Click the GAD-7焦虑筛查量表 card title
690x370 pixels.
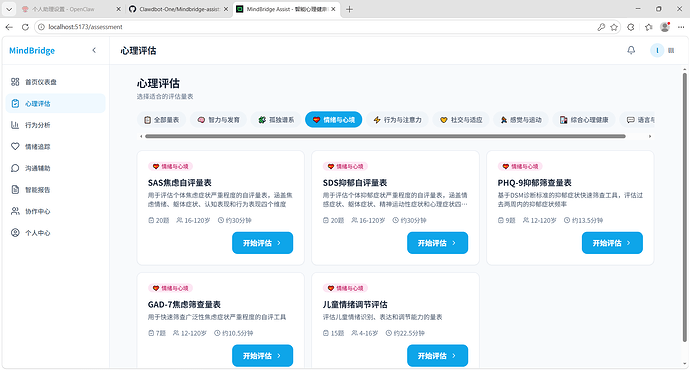coord(184,304)
